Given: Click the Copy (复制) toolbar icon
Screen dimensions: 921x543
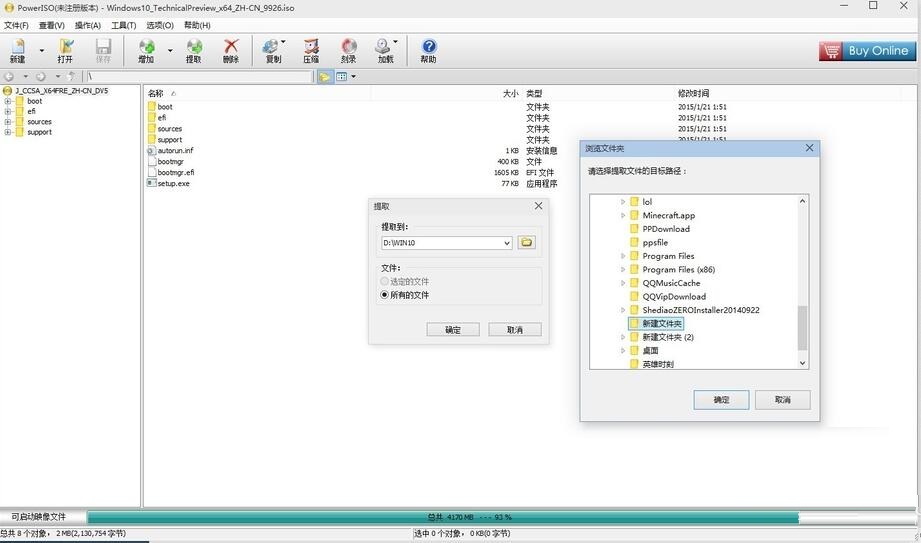Looking at the screenshot, I should tap(273, 51).
